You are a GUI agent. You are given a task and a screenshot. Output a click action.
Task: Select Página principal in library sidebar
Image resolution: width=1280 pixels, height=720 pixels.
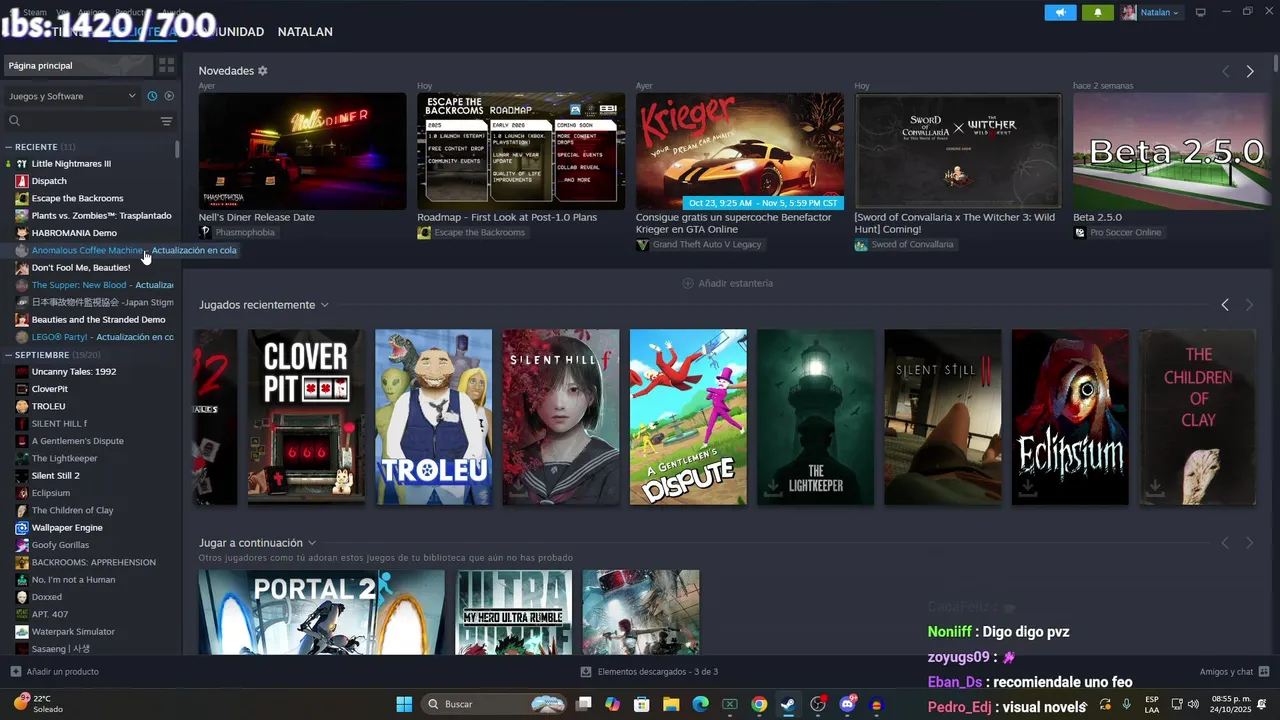click(78, 65)
